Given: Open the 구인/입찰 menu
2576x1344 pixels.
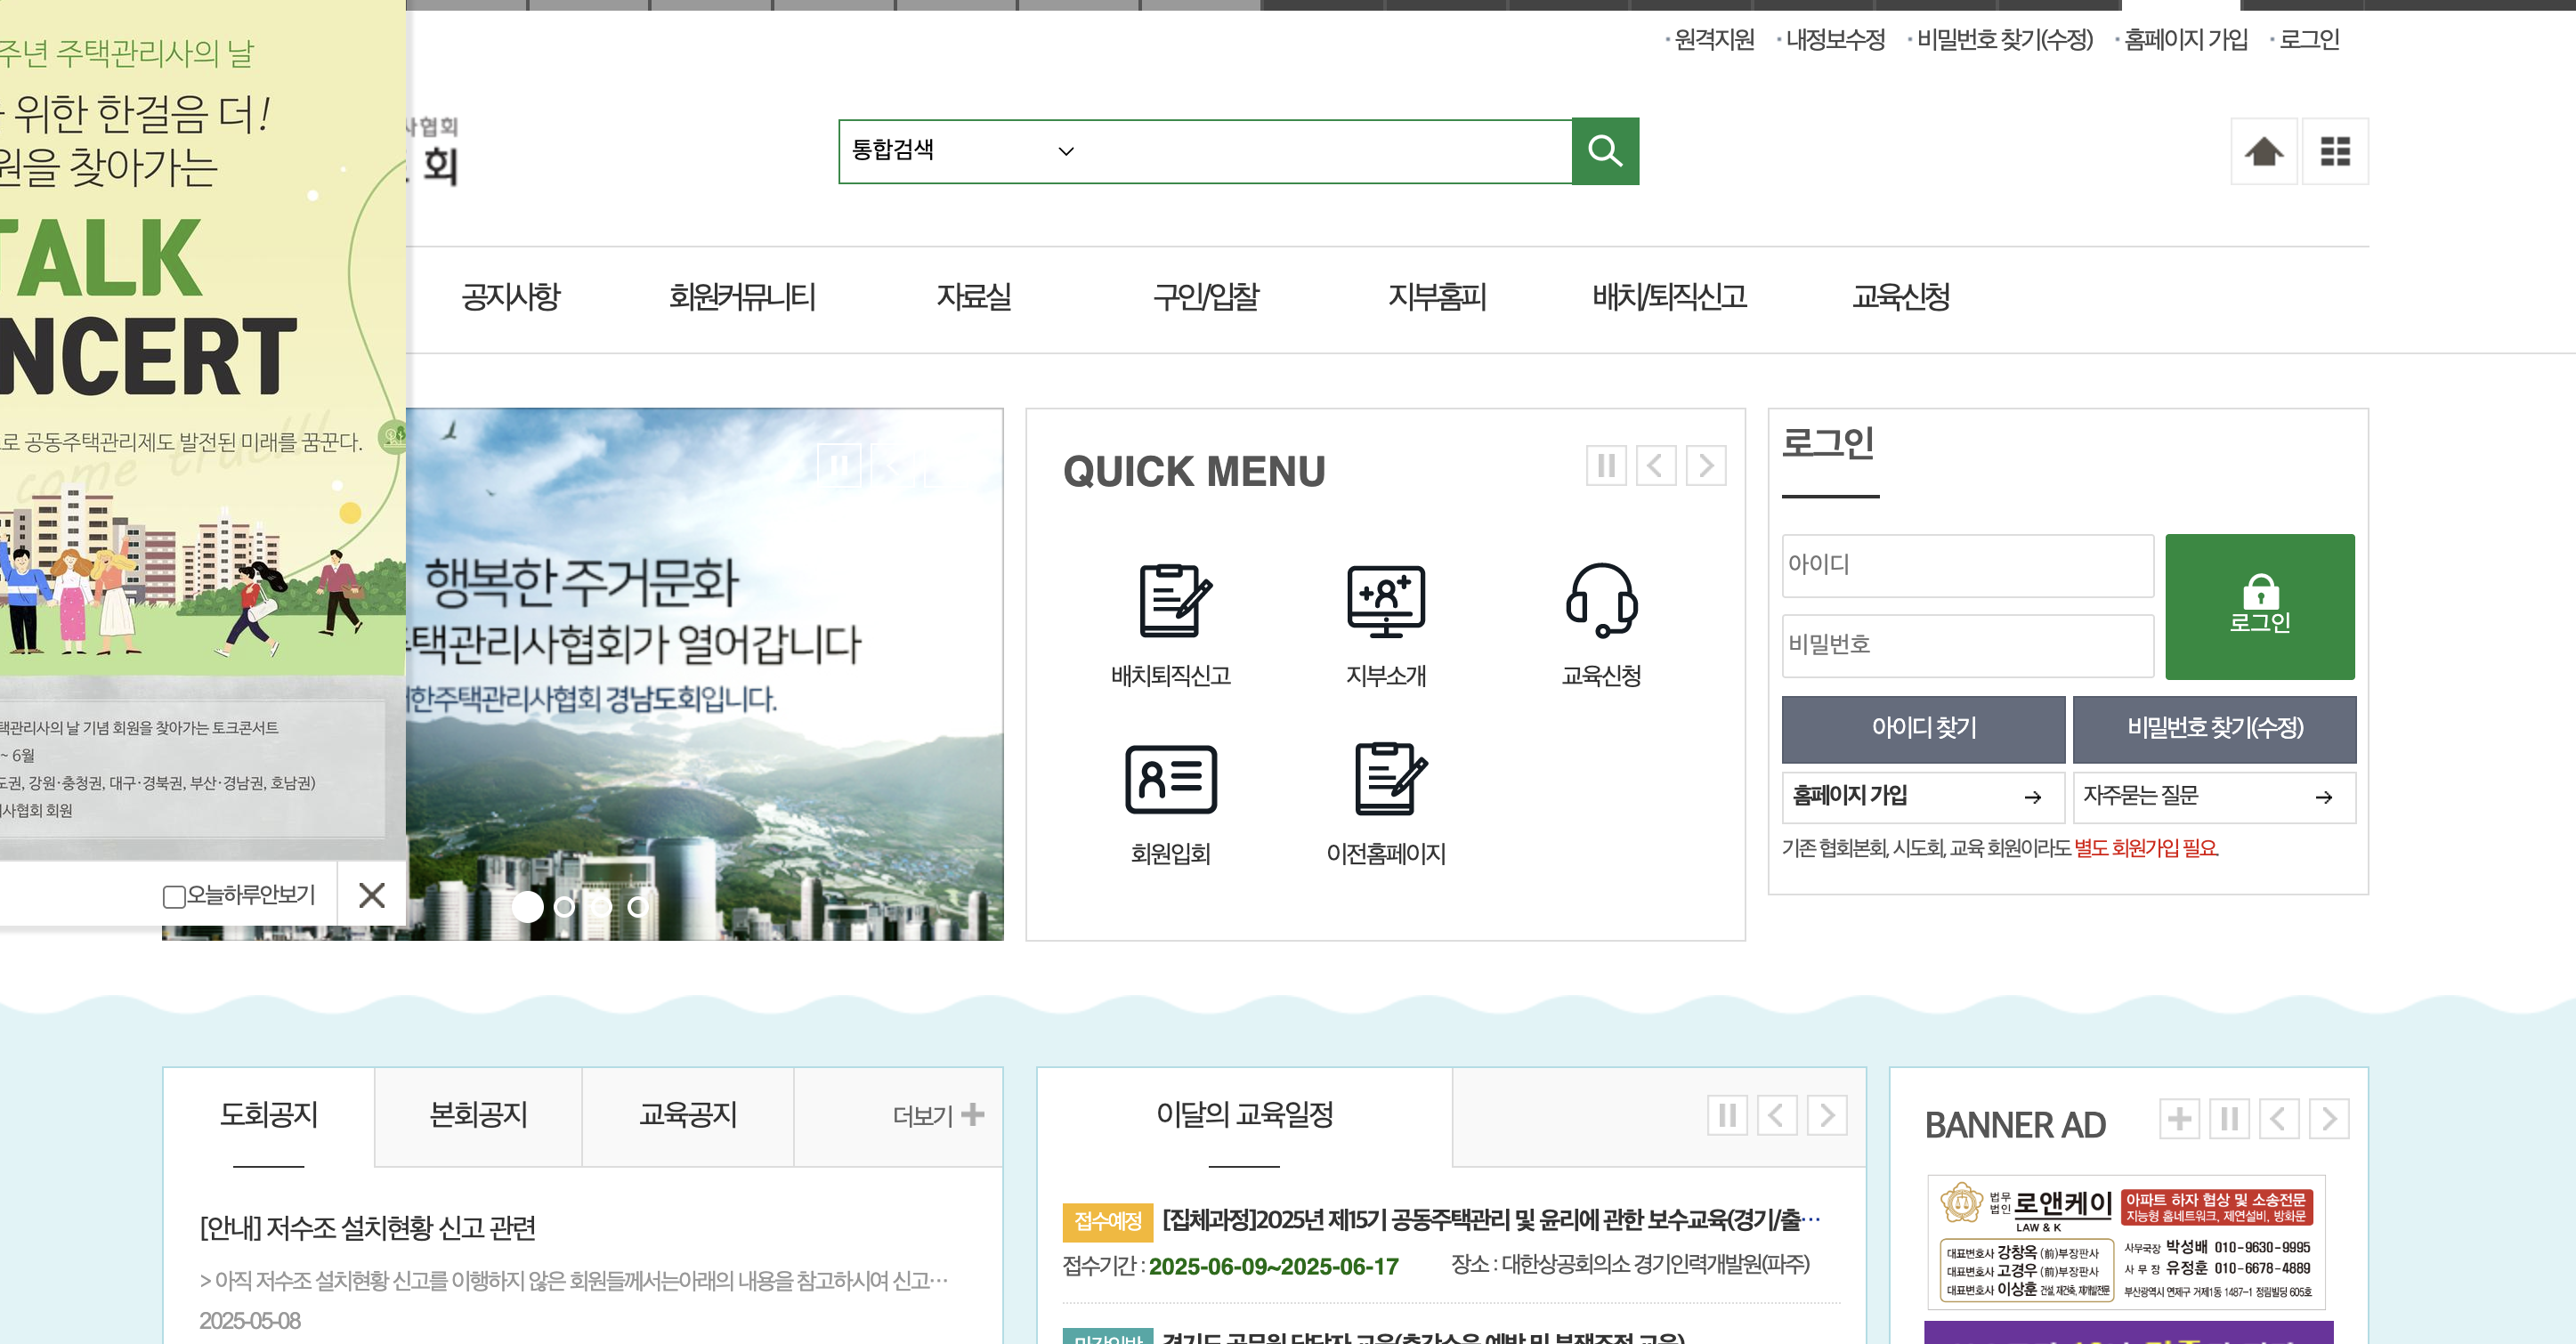Looking at the screenshot, I should pyautogui.click(x=1205, y=297).
